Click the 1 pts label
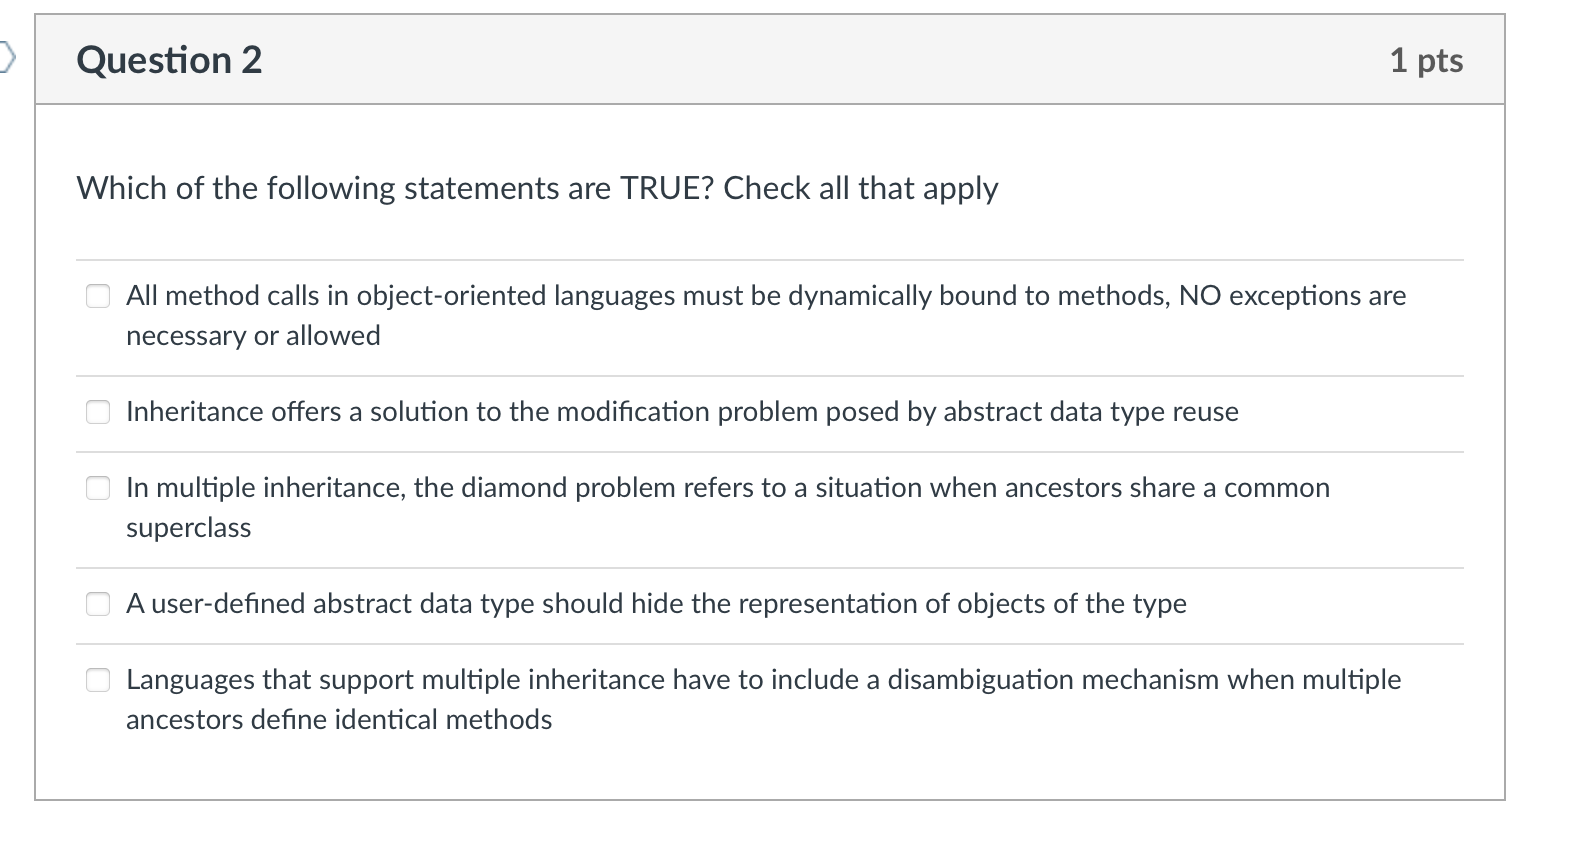This screenshot has height=844, width=1586. click(x=1429, y=60)
